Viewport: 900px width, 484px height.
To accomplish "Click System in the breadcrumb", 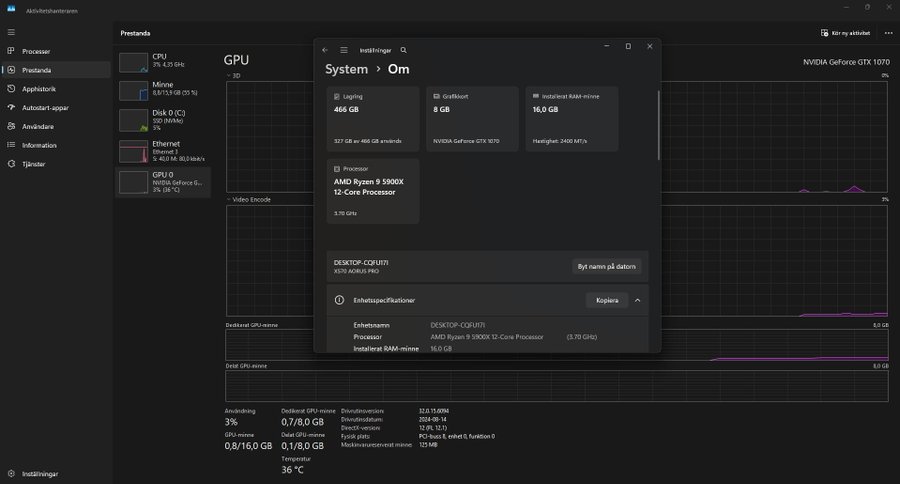I will 346,69.
